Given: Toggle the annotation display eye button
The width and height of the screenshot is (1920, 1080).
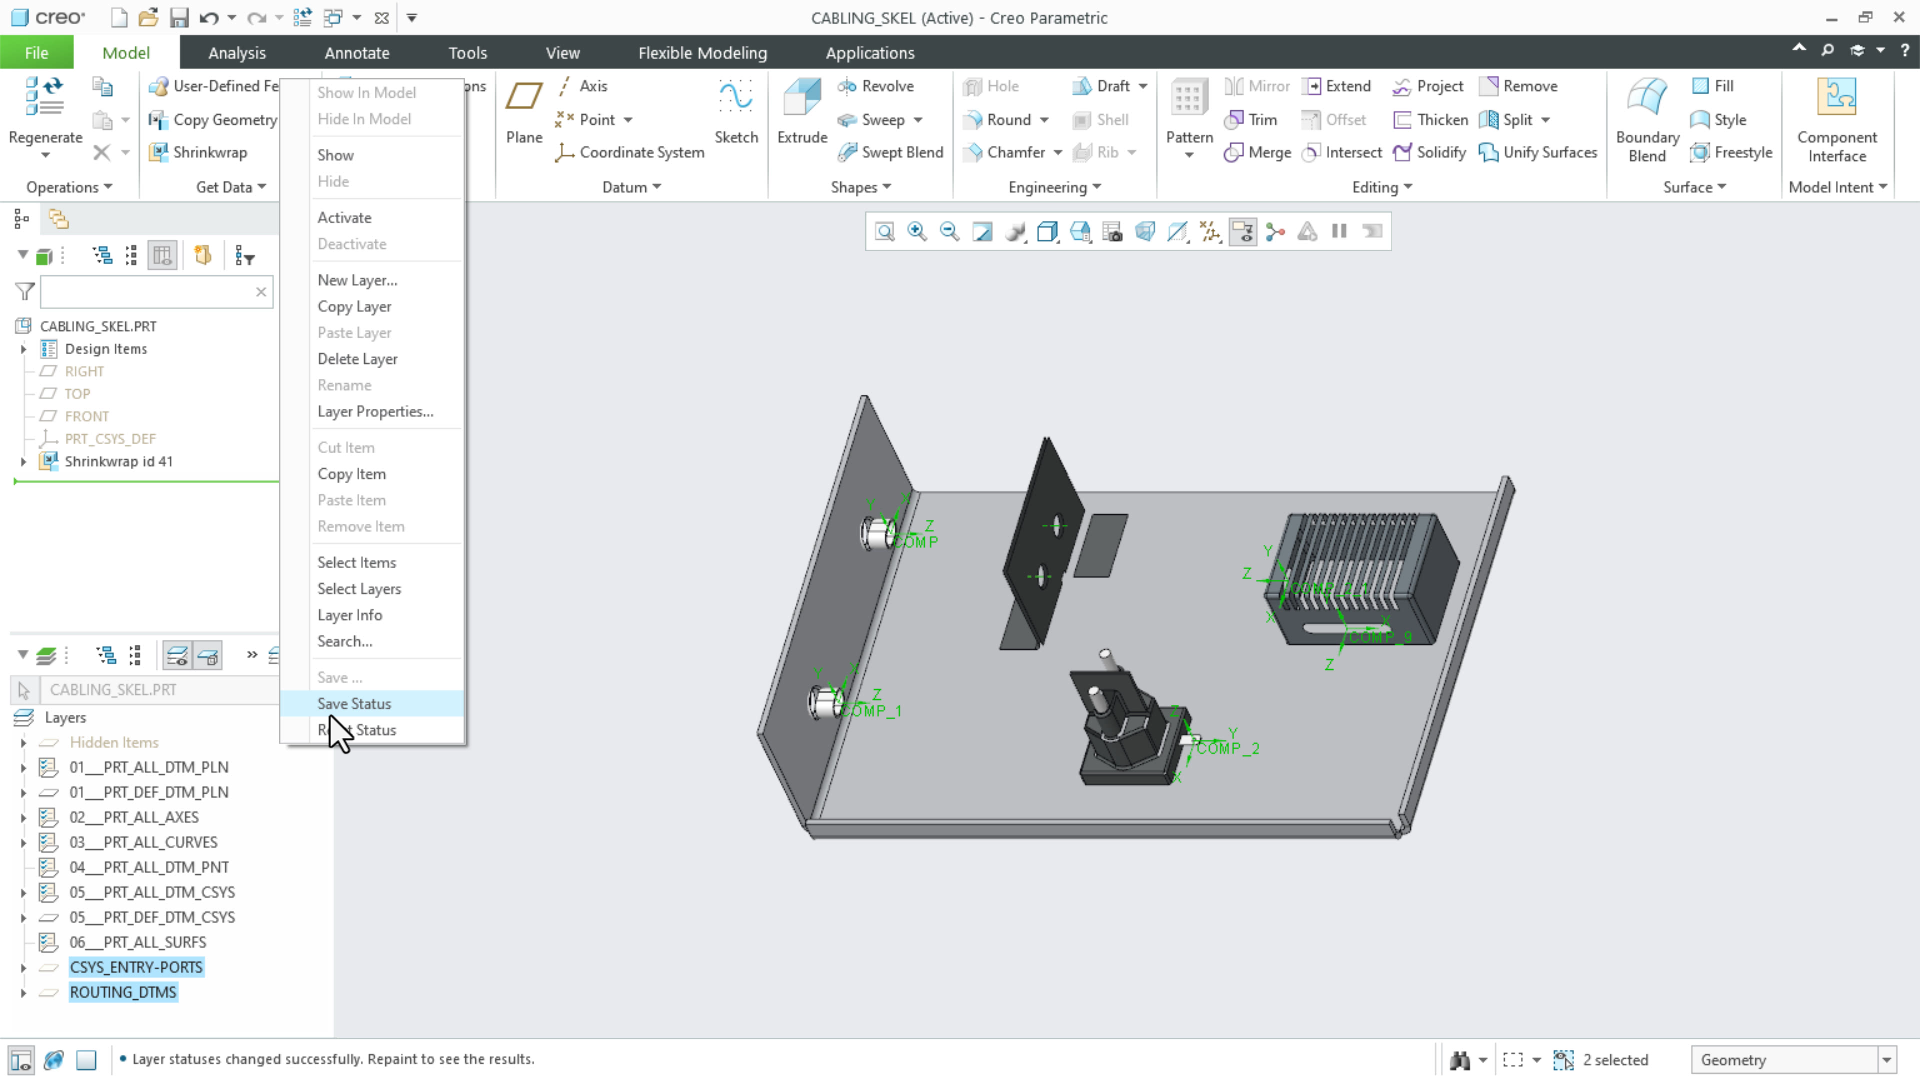Looking at the screenshot, I should coord(1243,232).
